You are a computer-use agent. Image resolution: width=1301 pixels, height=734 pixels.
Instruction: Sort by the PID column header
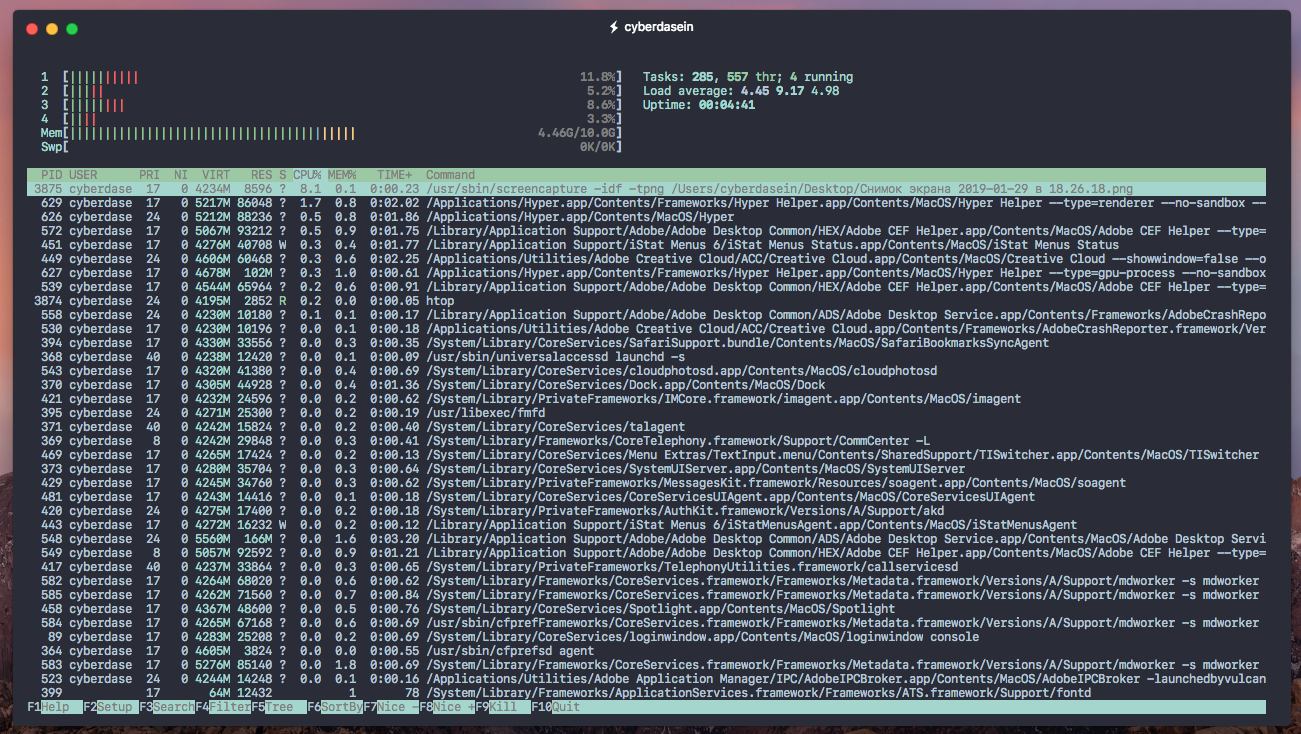click(x=51, y=175)
